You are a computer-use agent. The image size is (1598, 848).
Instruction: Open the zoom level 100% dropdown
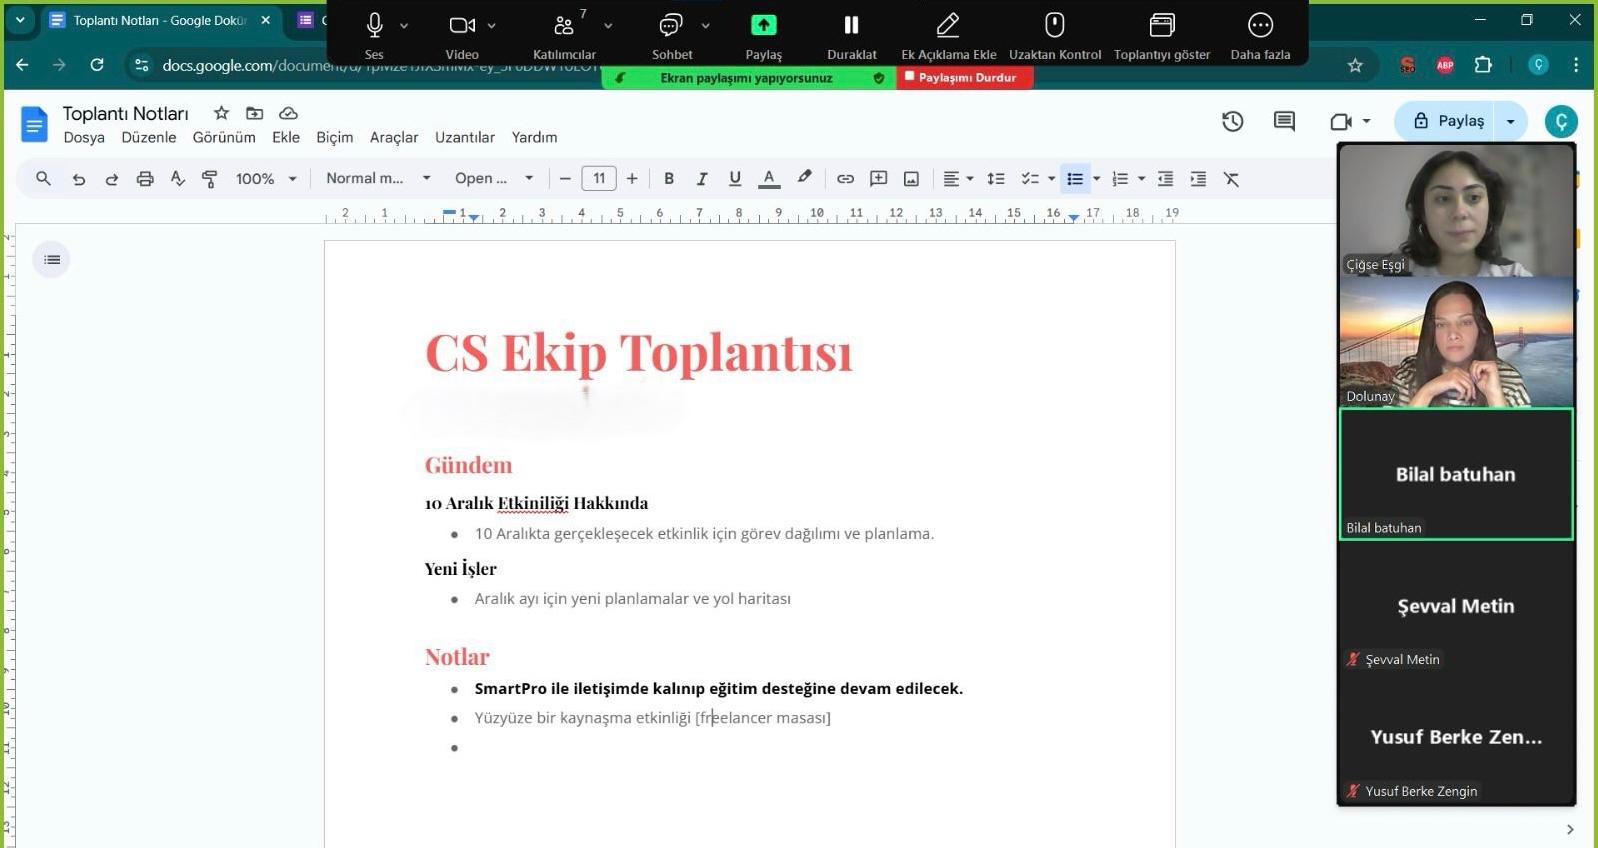click(266, 179)
